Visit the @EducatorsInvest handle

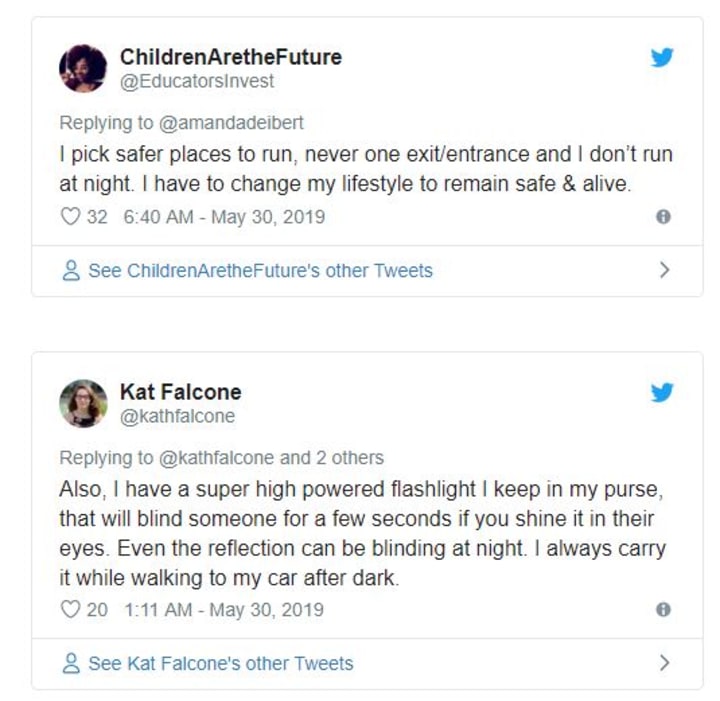click(196, 81)
